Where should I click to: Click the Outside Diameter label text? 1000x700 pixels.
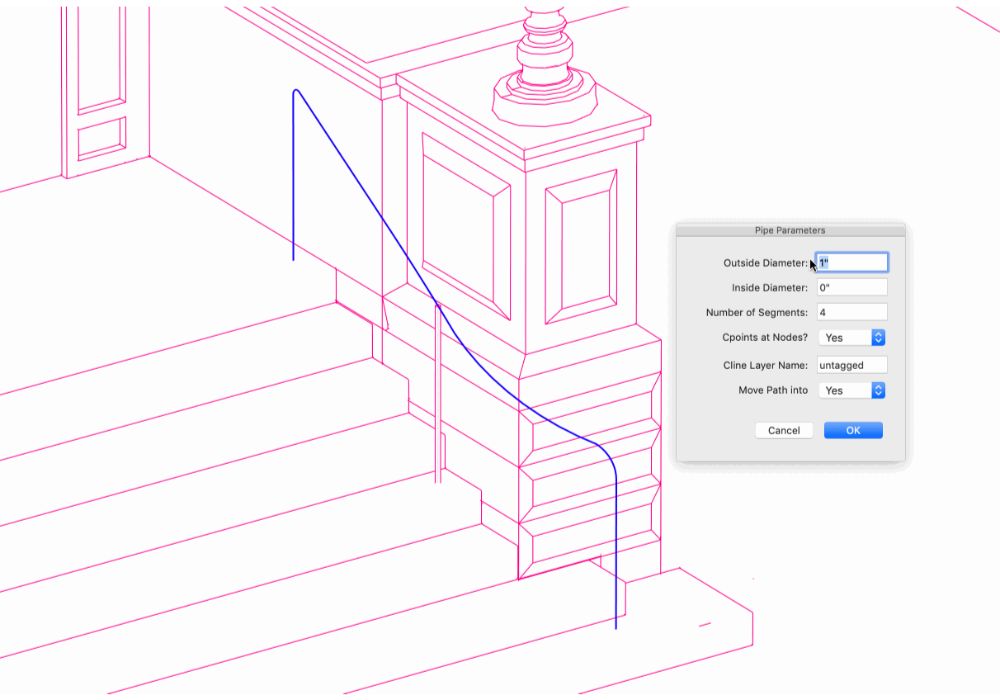coord(765,263)
